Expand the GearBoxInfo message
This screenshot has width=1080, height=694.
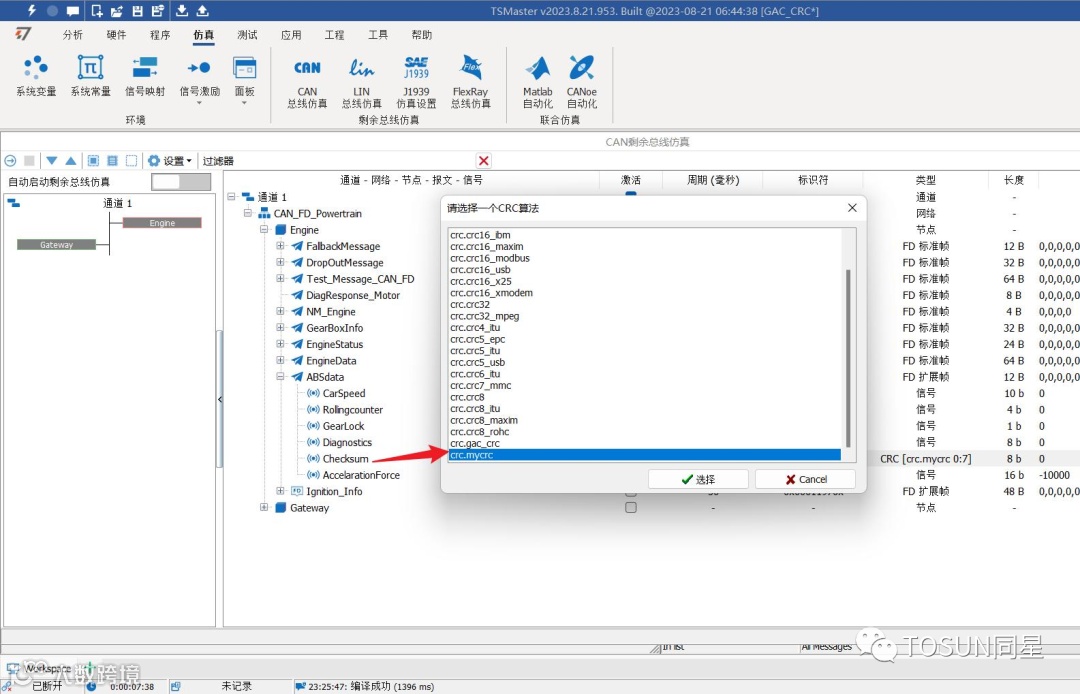tap(280, 328)
